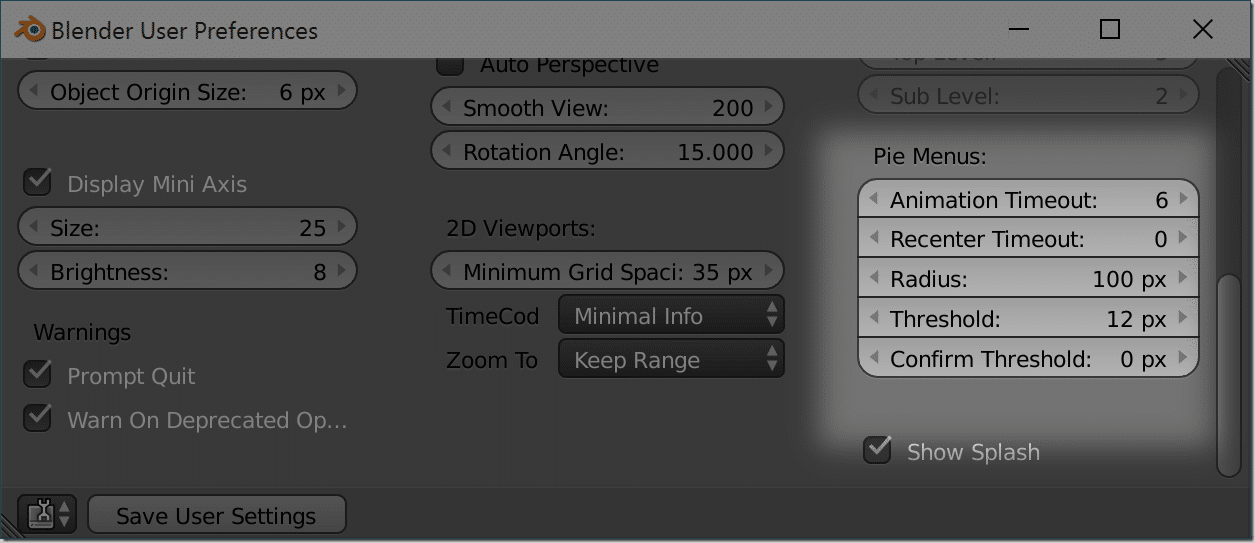Click the Confirm Threshold field
The image size is (1255, 543).
pos(1028,359)
